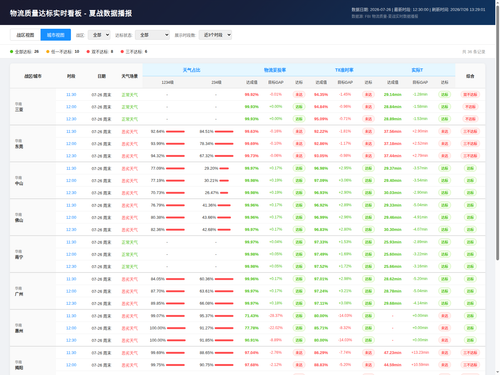Image resolution: width=500 pixels, height=375 pixels.
Task: Click the 92.64% weather bar in 东莞 11:30 row
Action: (x=175, y=132)
